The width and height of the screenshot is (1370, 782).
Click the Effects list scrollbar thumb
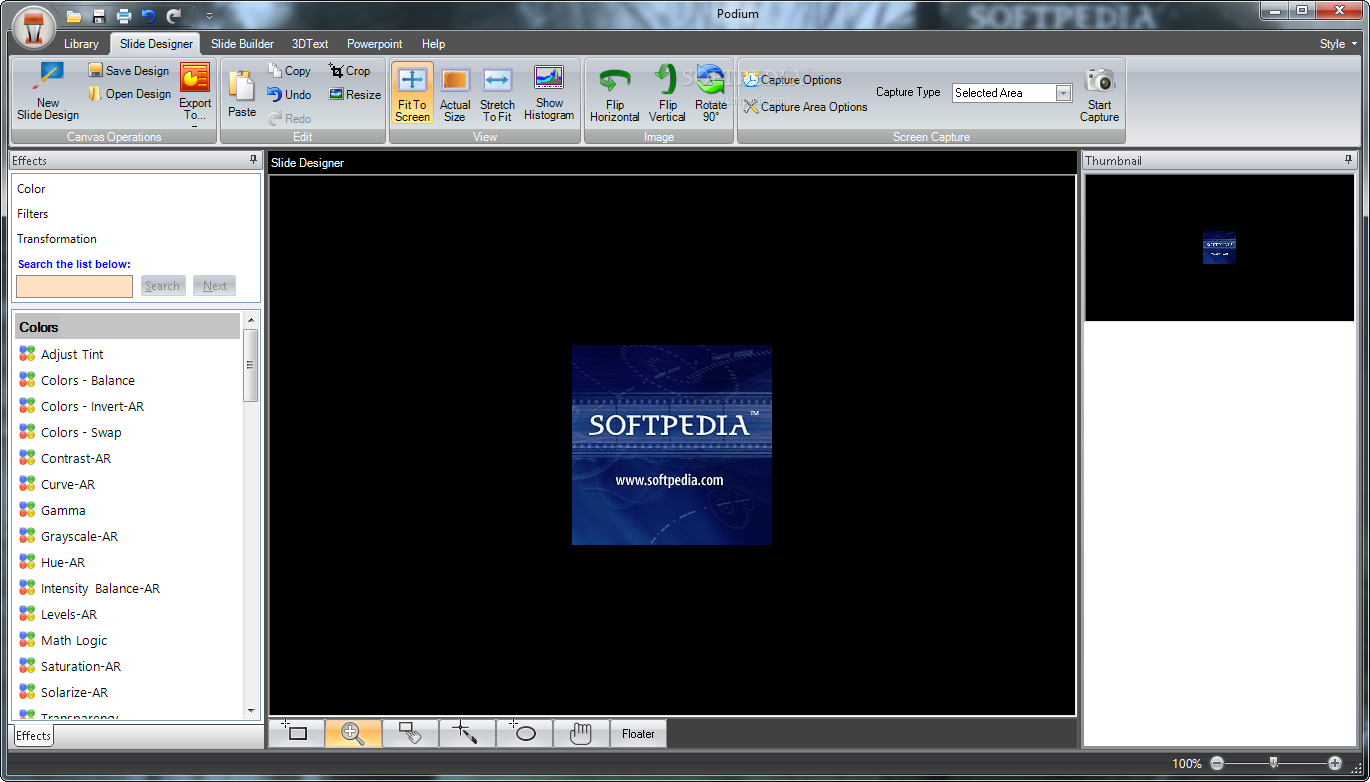click(x=250, y=365)
